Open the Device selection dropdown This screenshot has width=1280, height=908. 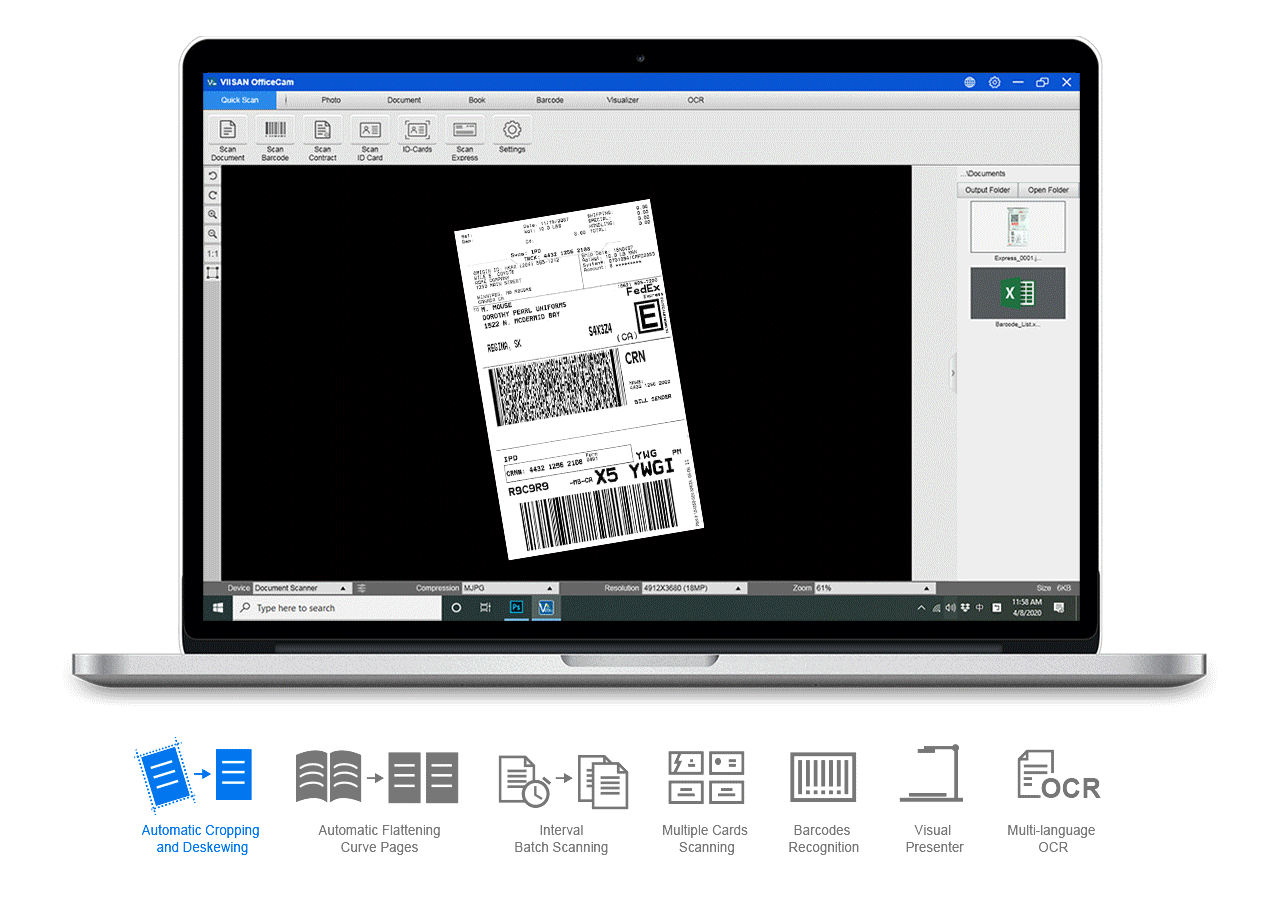(343, 587)
